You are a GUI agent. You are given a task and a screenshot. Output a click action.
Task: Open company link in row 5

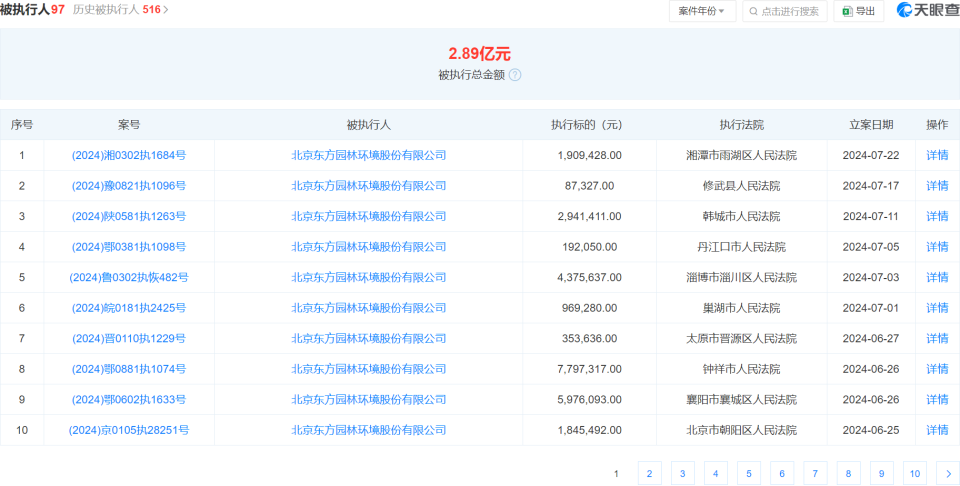[x=368, y=277]
